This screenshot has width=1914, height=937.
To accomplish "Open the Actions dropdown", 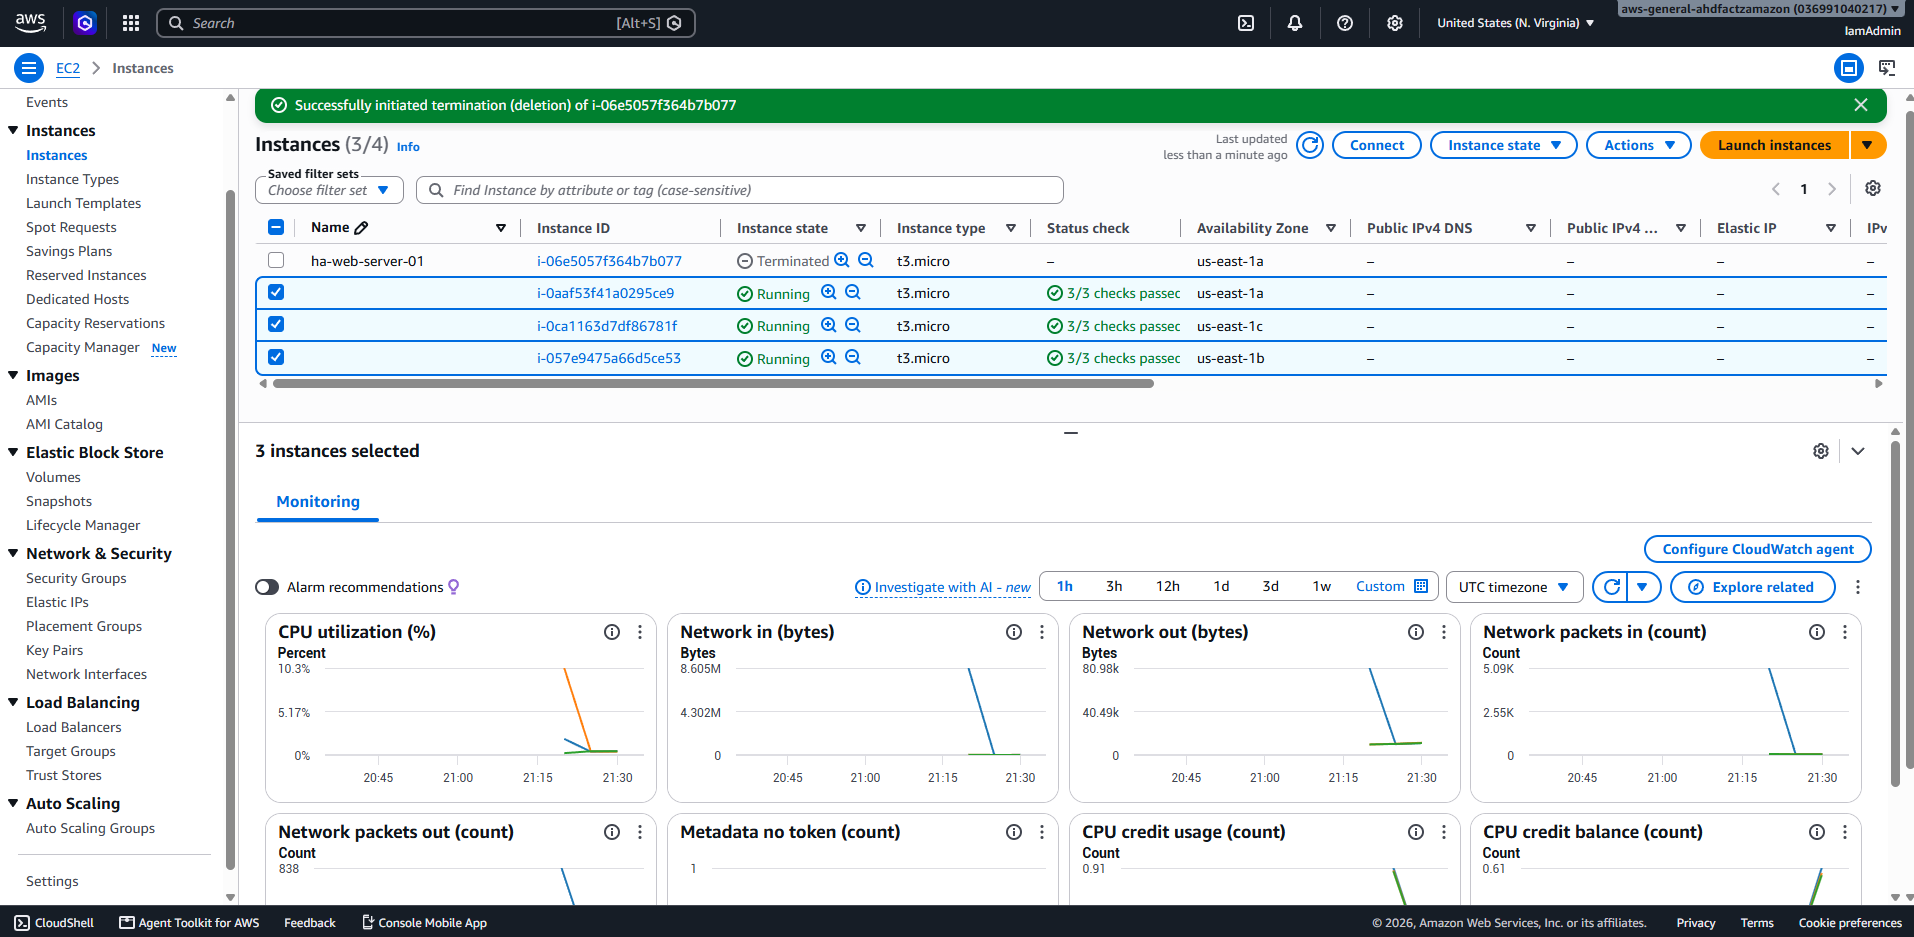I will click(1639, 145).
